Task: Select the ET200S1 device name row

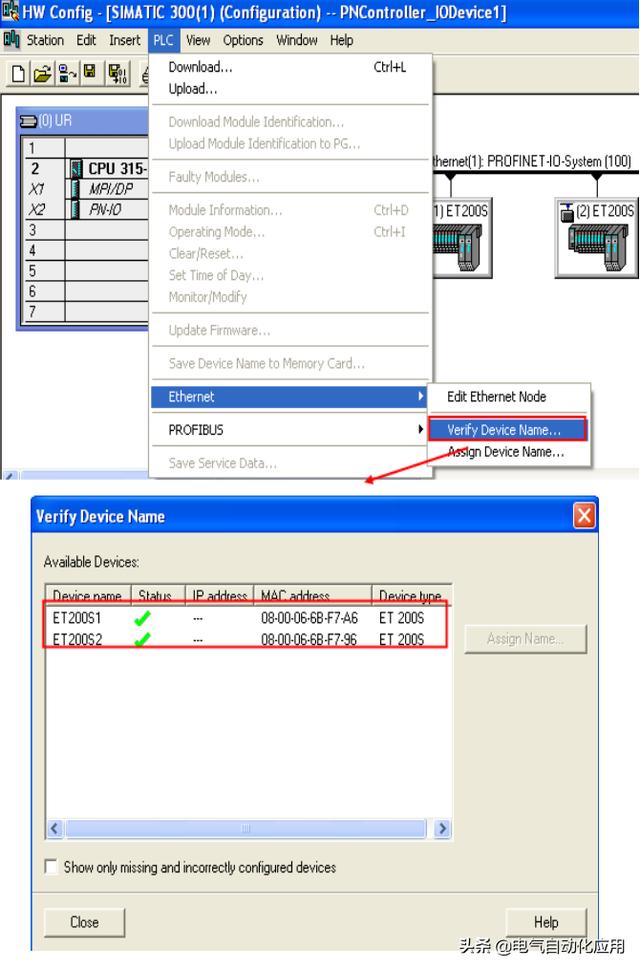Action: coord(77,618)
